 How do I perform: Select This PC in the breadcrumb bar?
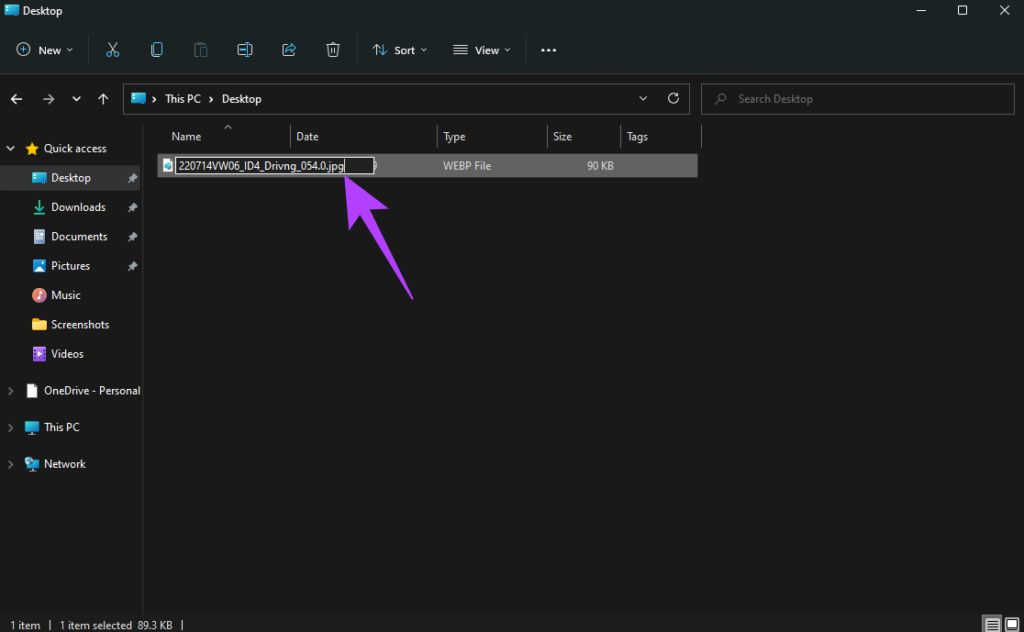(183, 98)
